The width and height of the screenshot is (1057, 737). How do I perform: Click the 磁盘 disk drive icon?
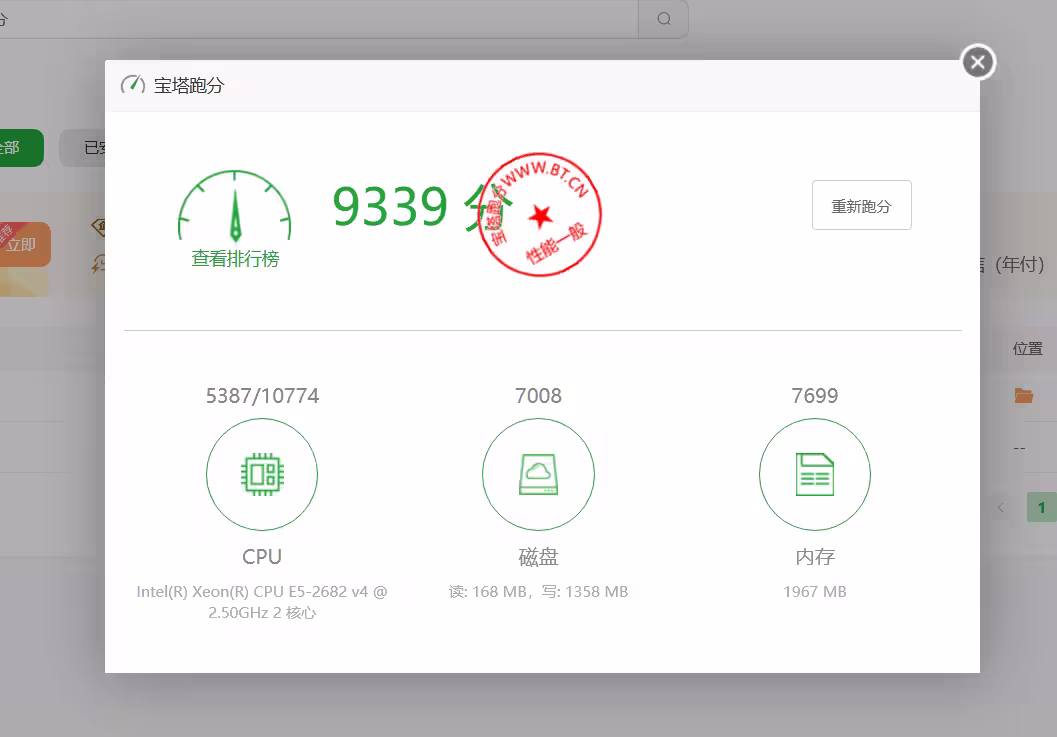[538, 474]
